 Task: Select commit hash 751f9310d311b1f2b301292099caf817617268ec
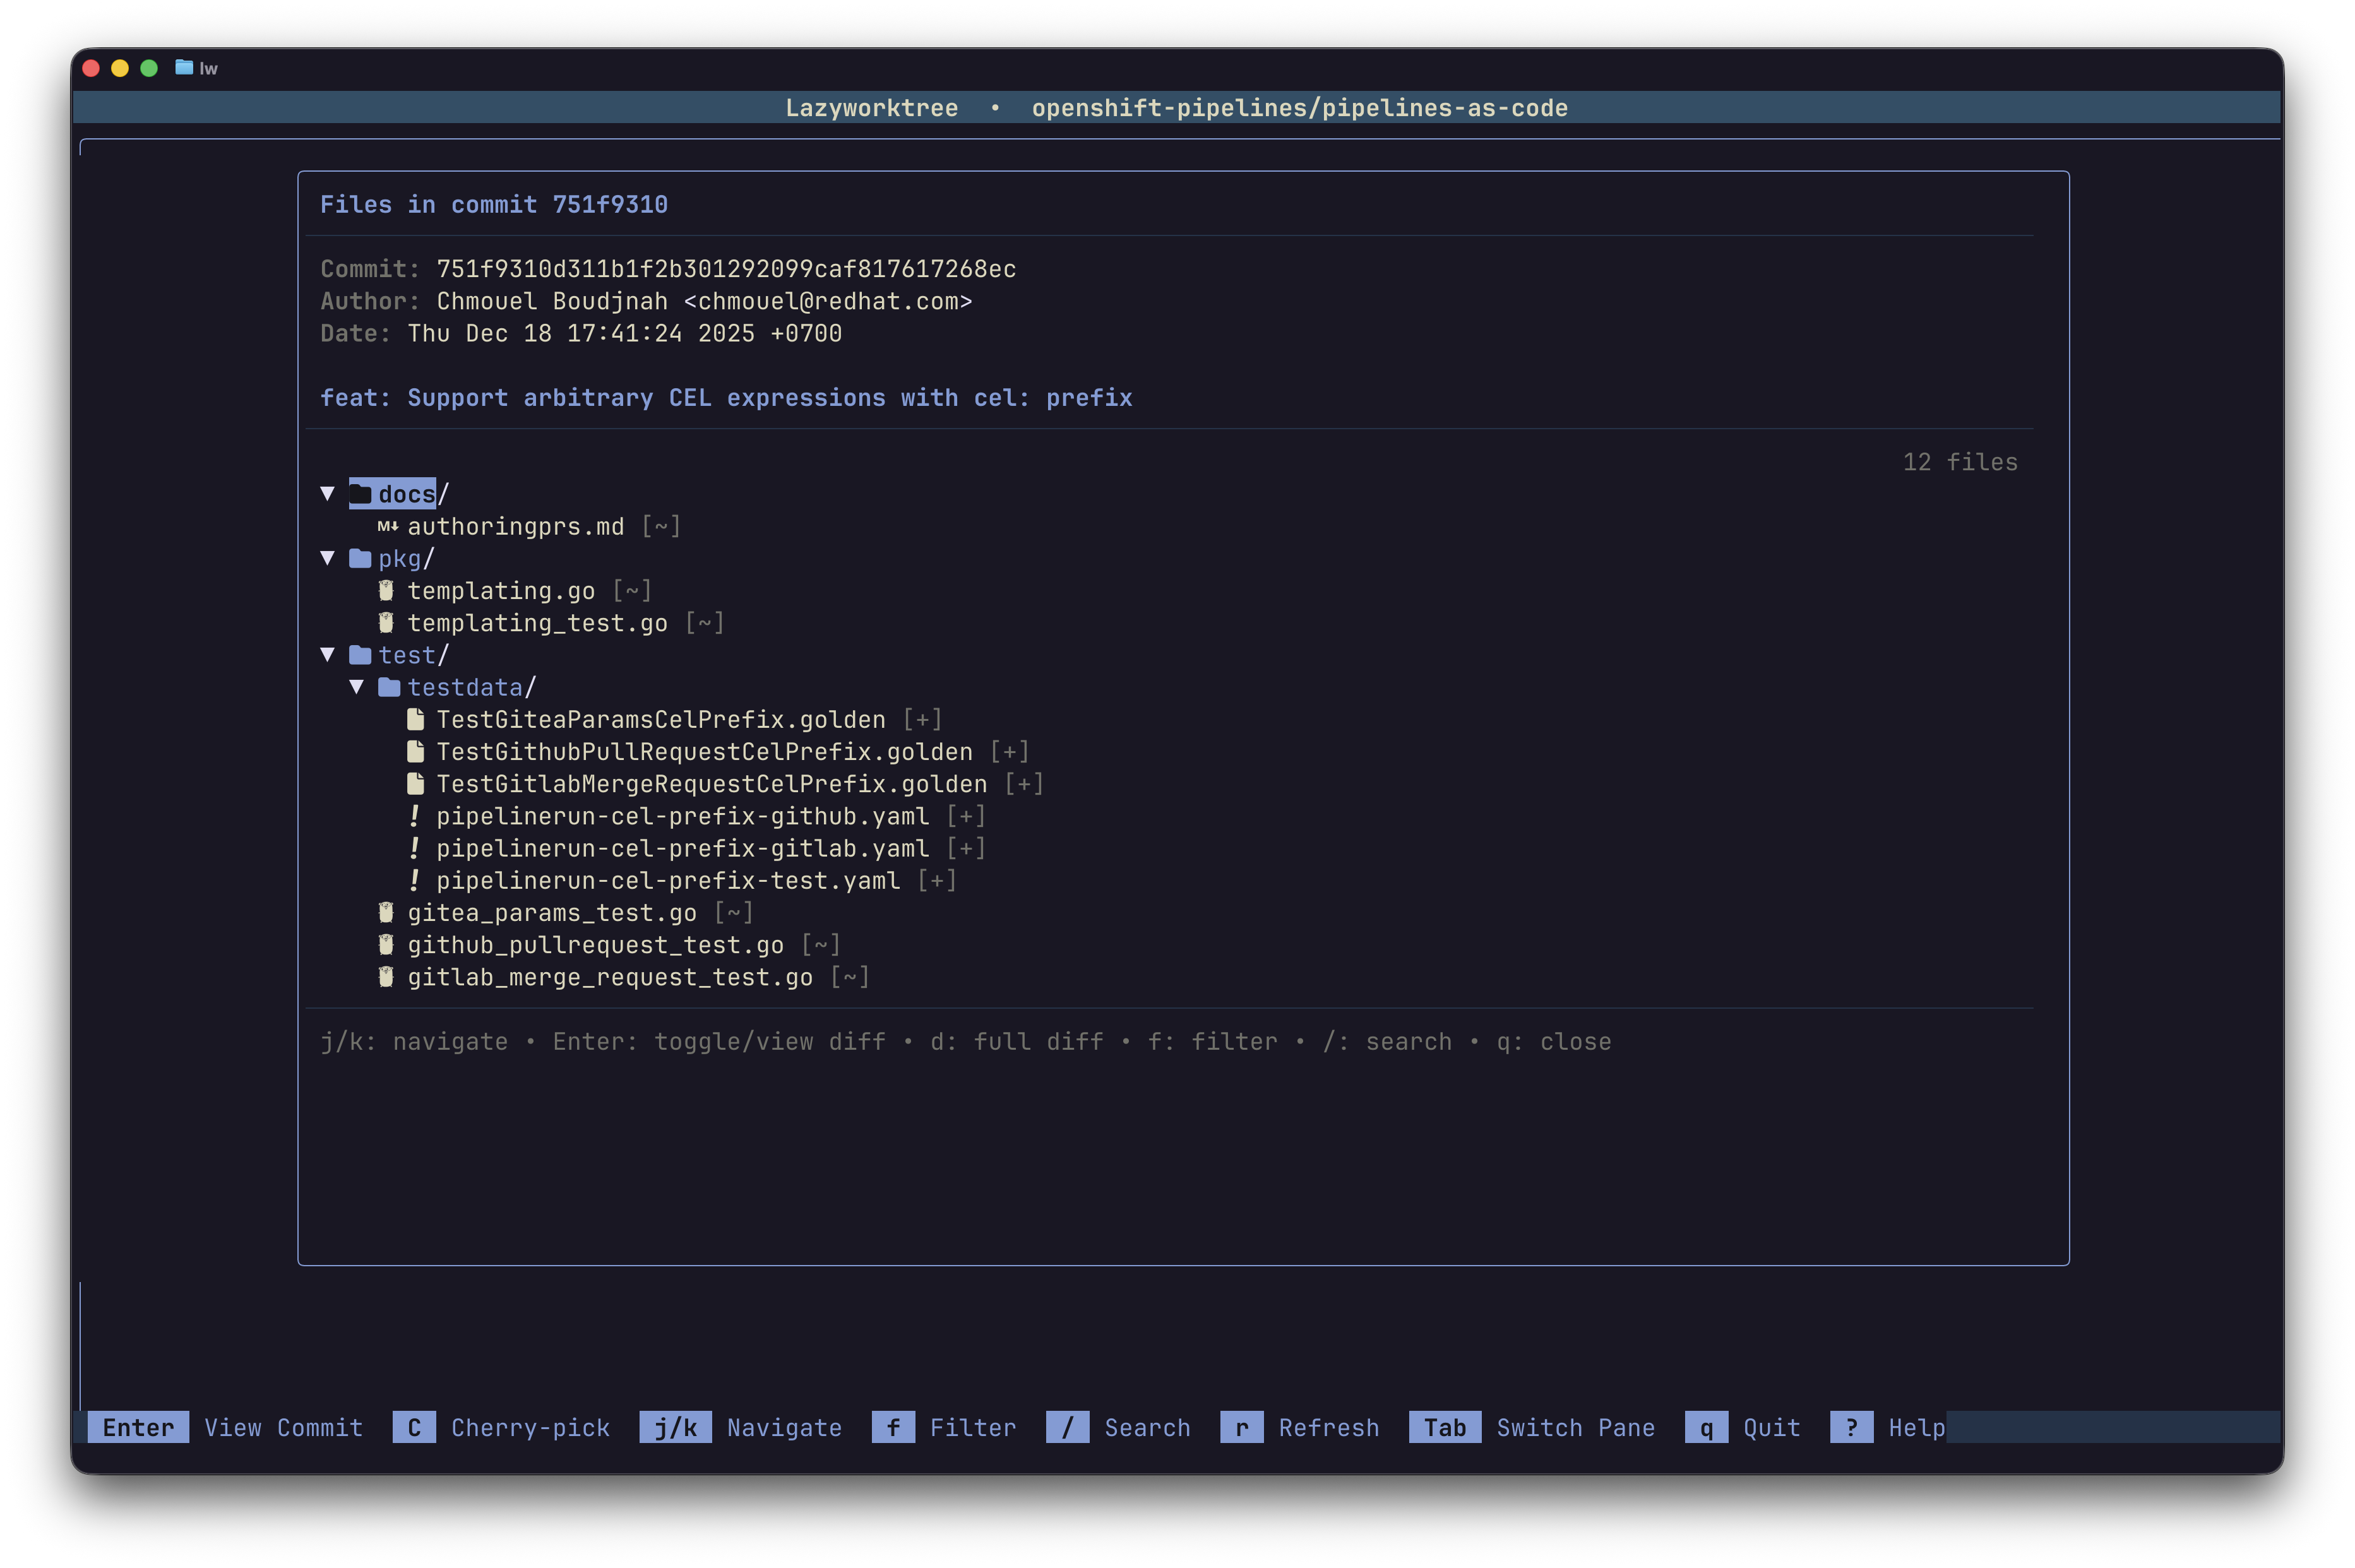(726, 268)
